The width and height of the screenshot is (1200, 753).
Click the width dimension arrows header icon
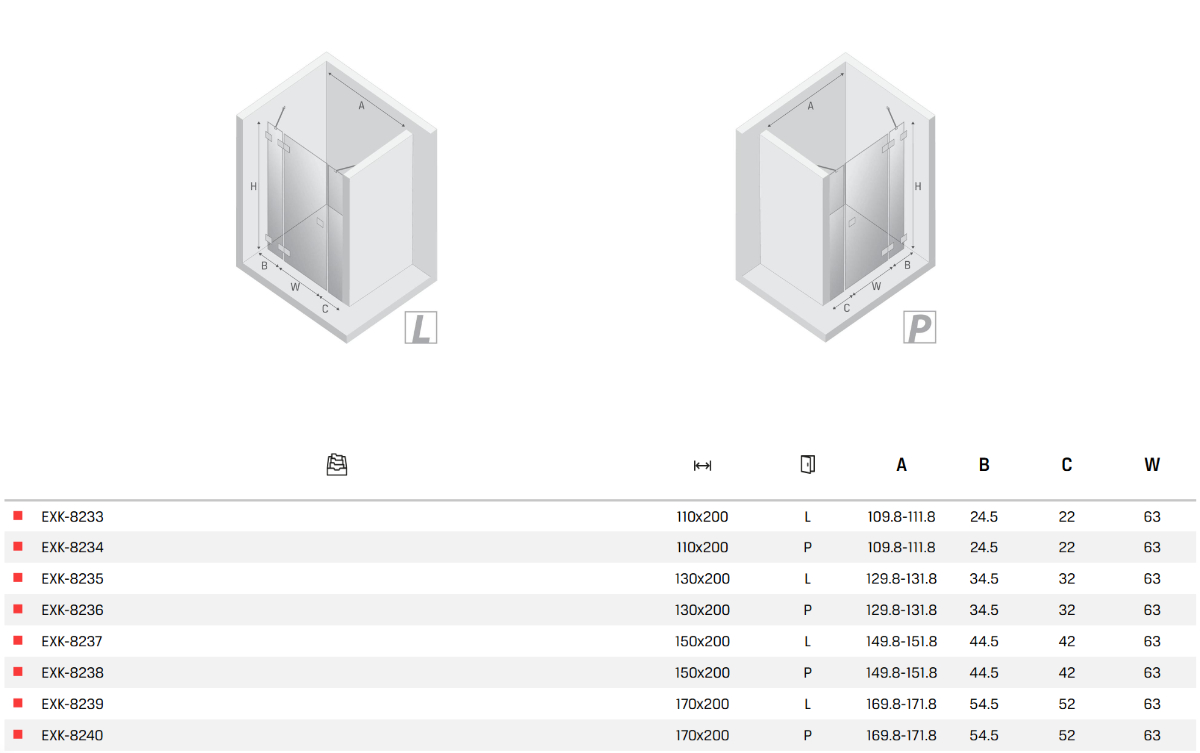pyautogui.click(x=702, y=465)
